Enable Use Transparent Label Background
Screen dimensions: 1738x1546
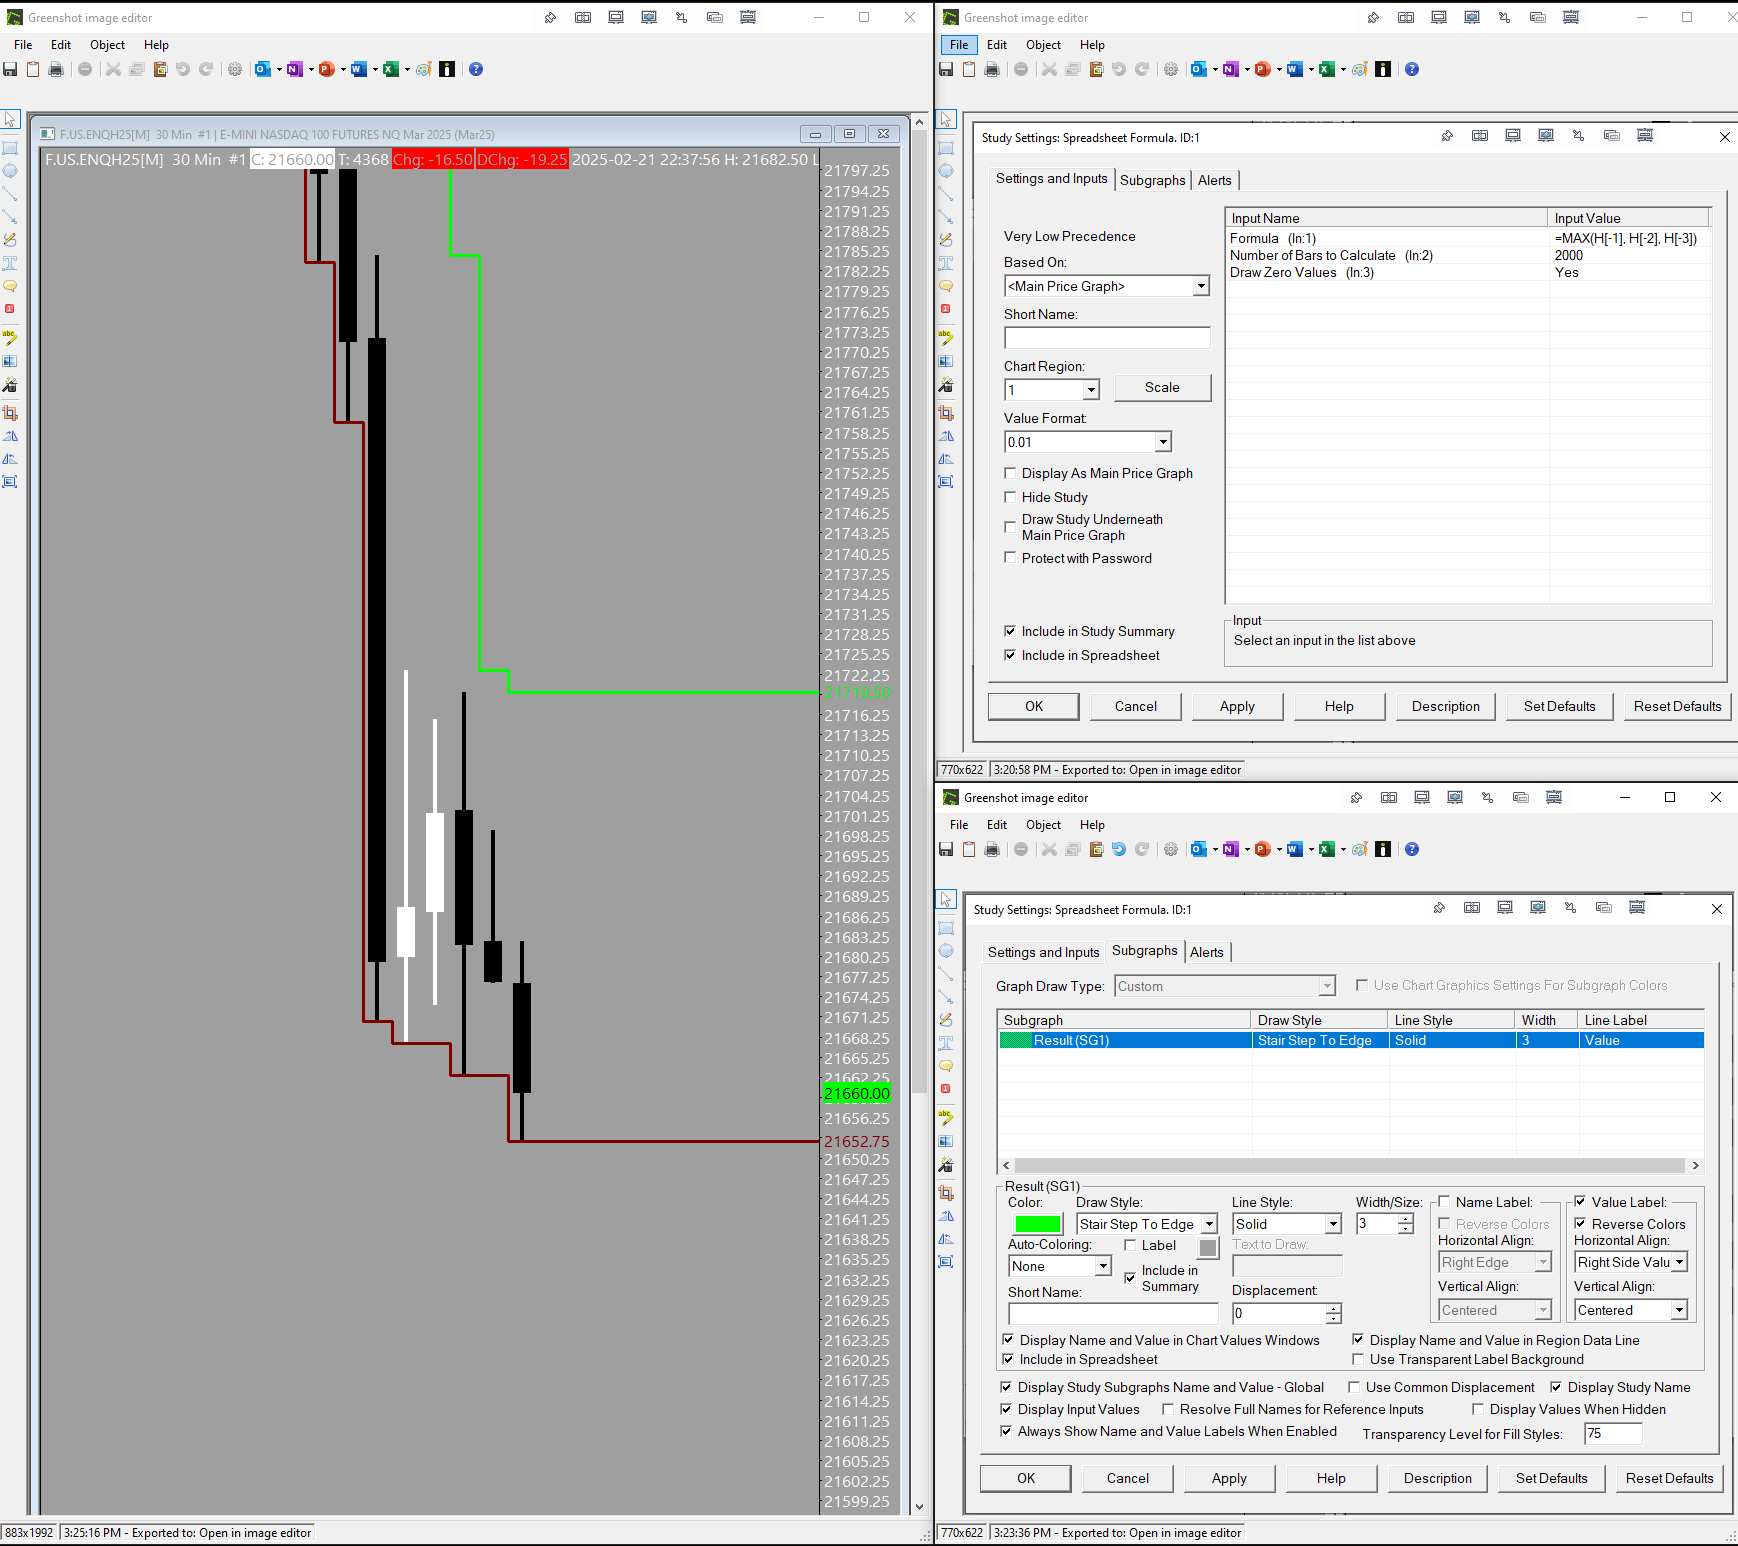point(1358,1359)
